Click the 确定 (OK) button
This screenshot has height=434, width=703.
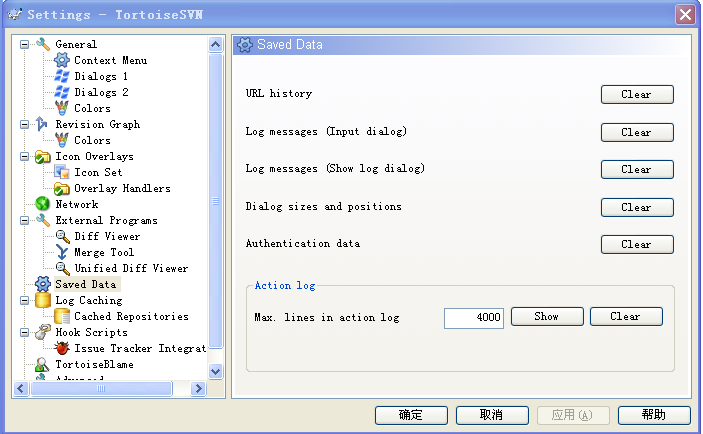[x=411, y=415]
